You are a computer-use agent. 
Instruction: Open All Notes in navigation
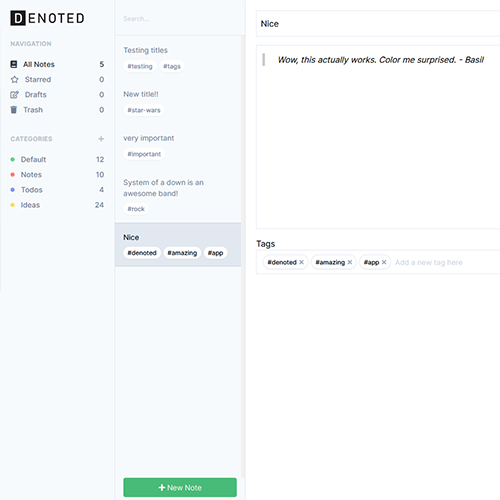pos(57,64)
